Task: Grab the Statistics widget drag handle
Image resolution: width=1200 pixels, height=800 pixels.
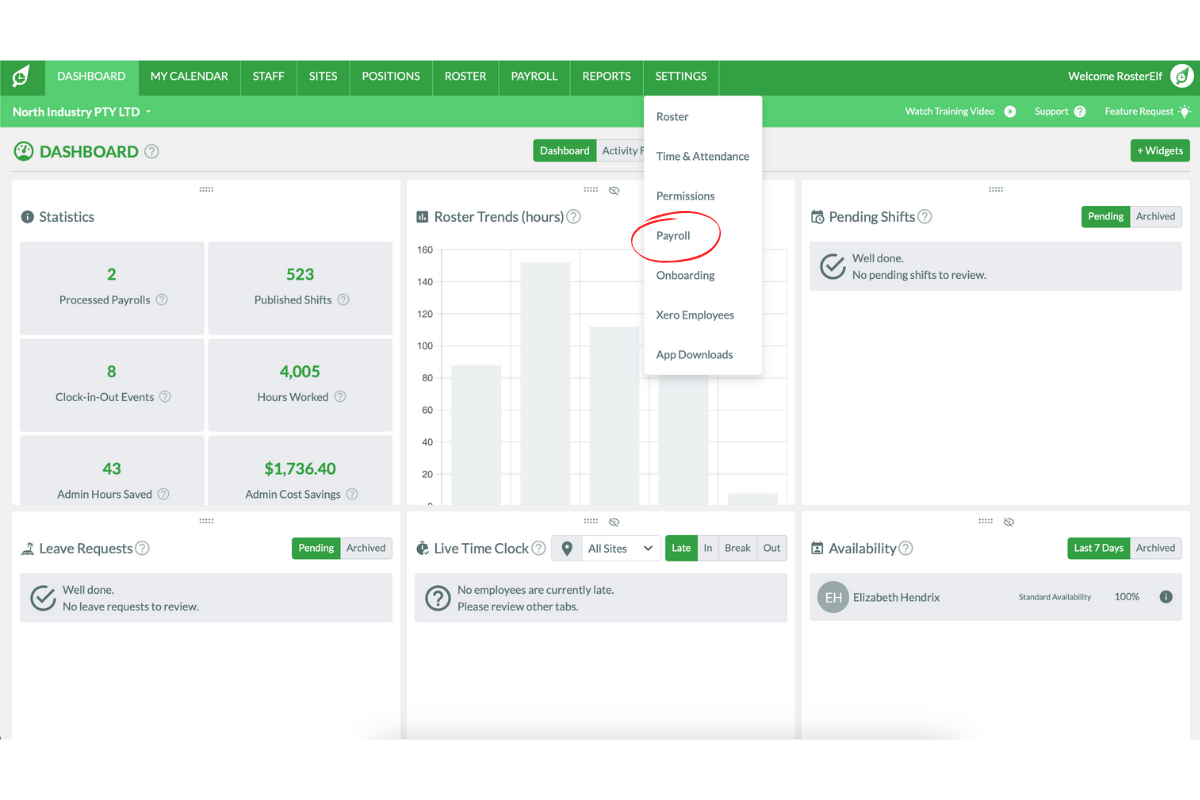Action: pos(206,190)
